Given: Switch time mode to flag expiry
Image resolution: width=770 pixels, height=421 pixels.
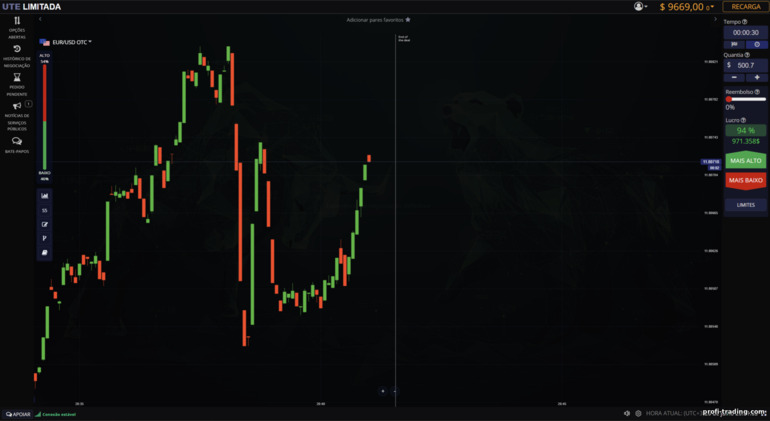Looking at the screenshot, I should tap(734, 44).
